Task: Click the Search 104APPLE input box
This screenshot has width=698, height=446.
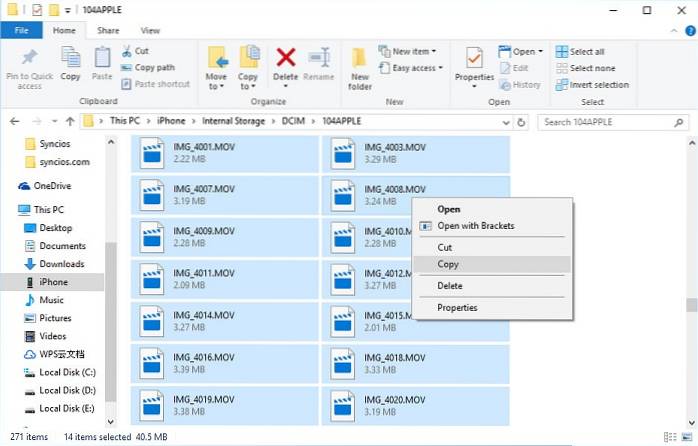Action: pos(610,121)
